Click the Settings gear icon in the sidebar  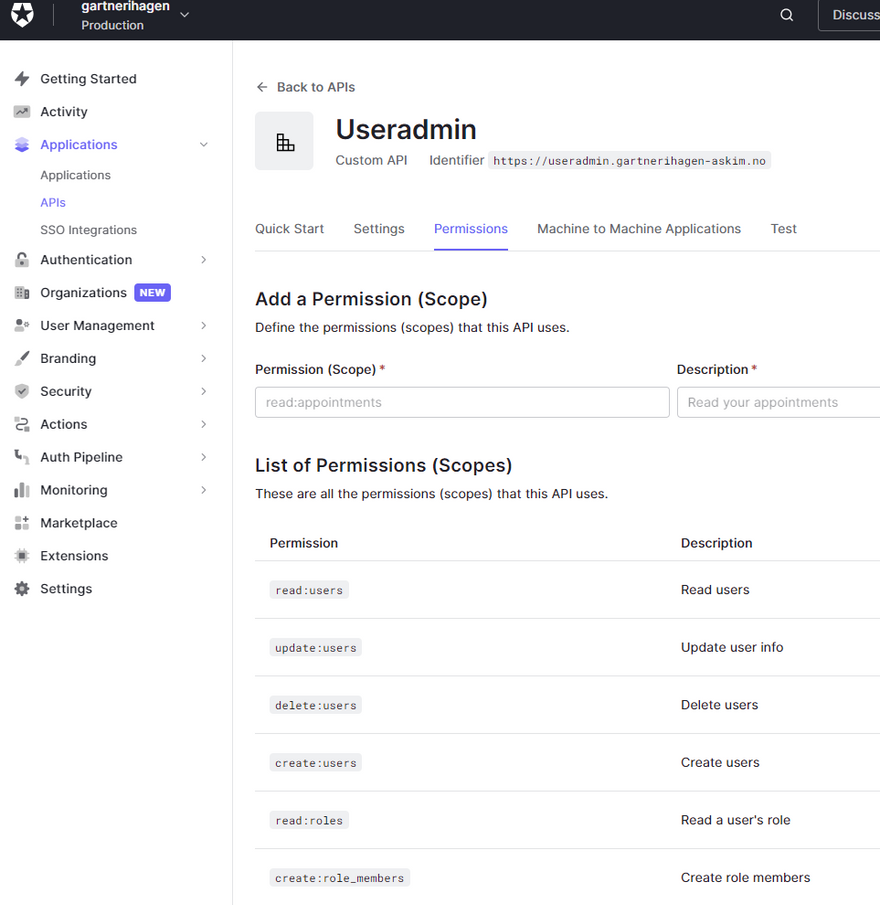pos(22,589)
